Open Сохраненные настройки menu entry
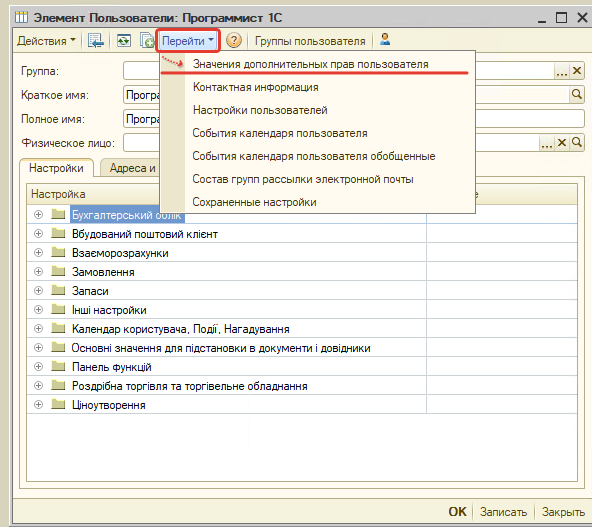 (x=254, y=202)
